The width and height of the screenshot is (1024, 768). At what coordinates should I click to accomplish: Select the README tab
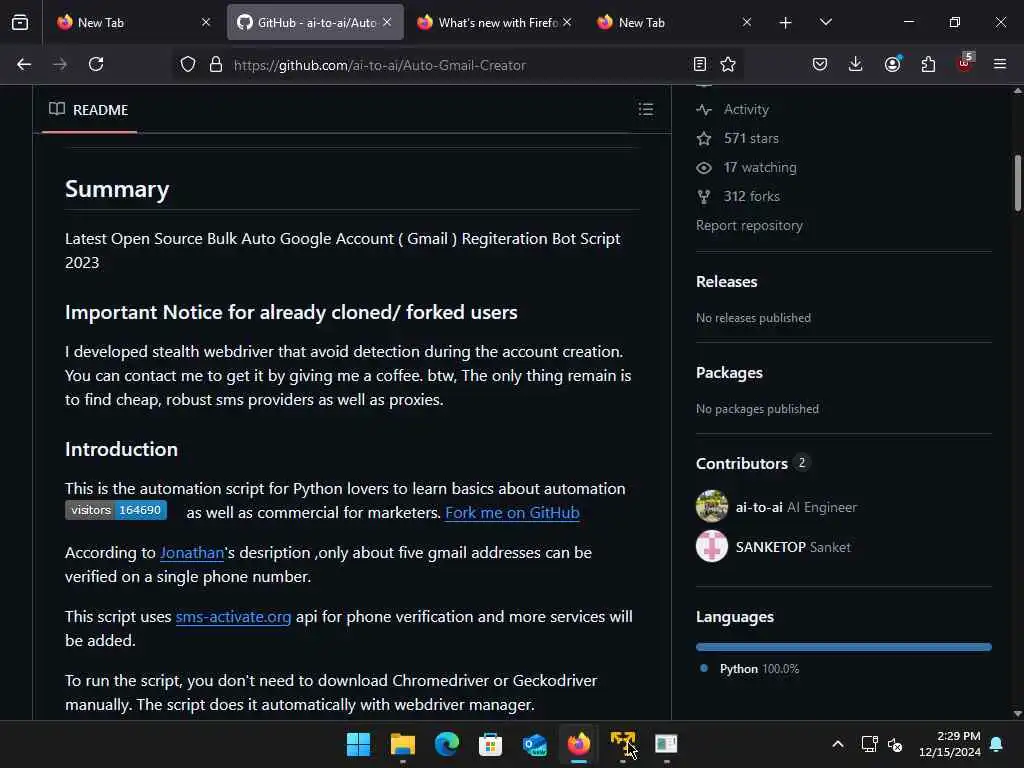pos(89,110)
